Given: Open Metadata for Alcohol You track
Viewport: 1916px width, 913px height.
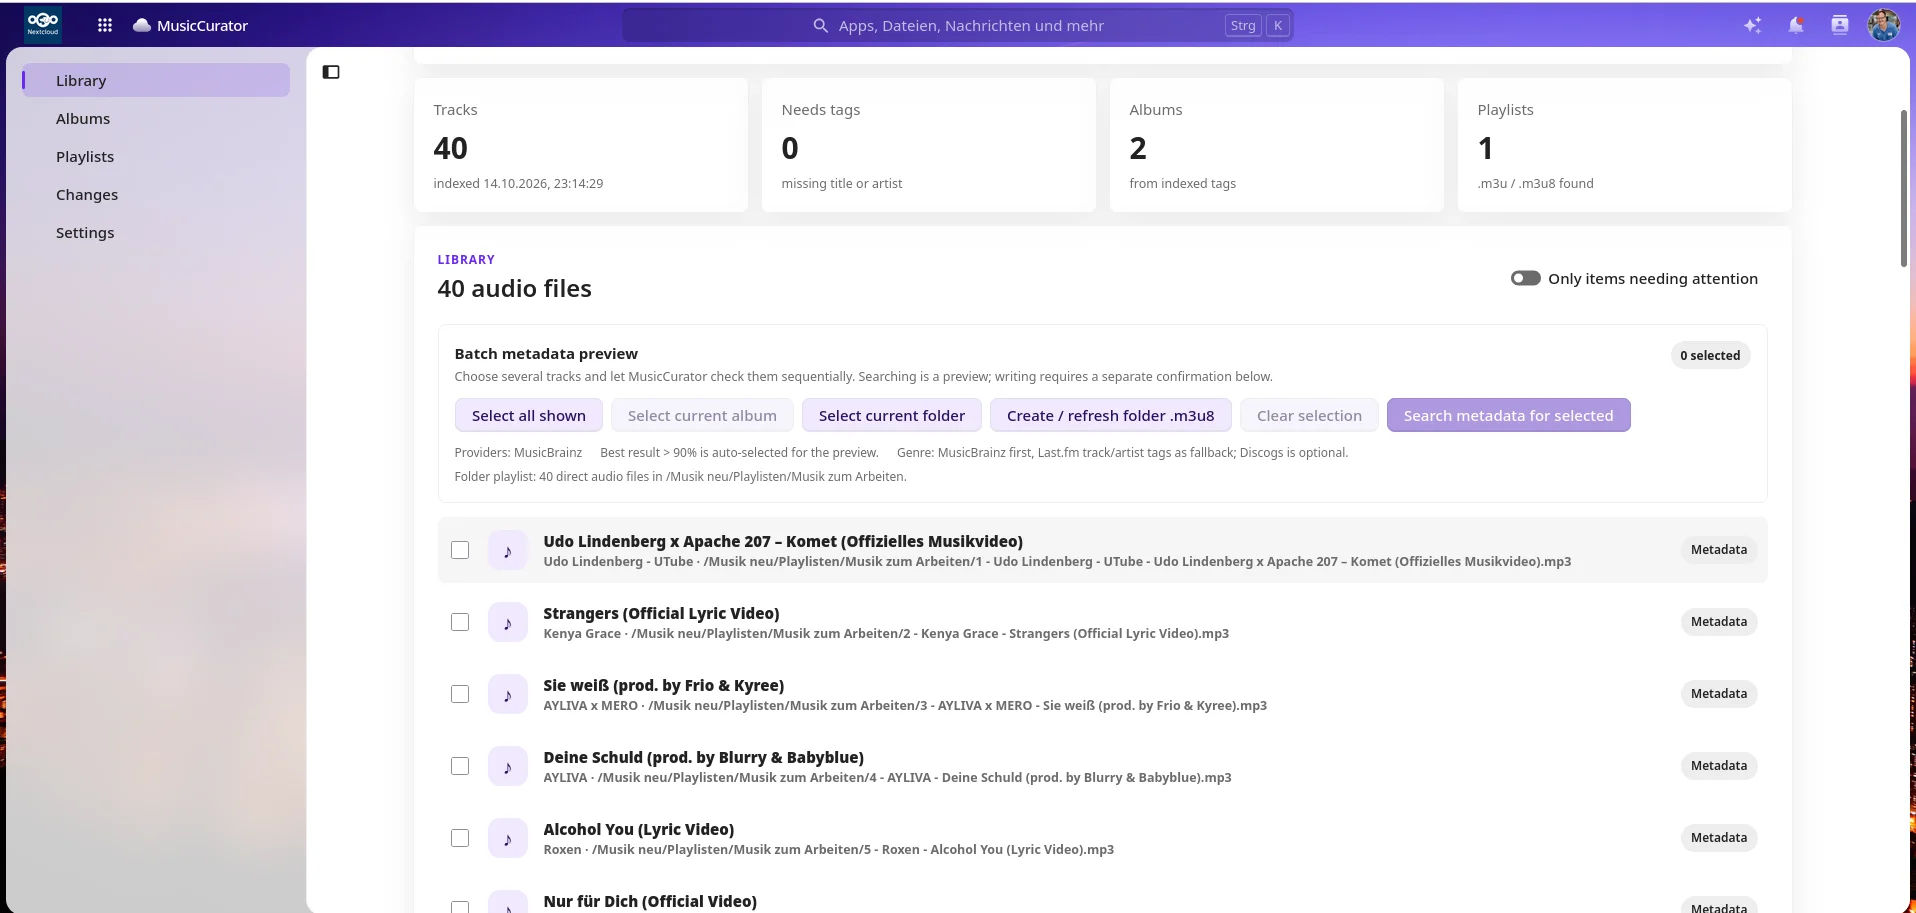Looking at the screenshot, I should pyautogui.click(x=1719, y=838).
